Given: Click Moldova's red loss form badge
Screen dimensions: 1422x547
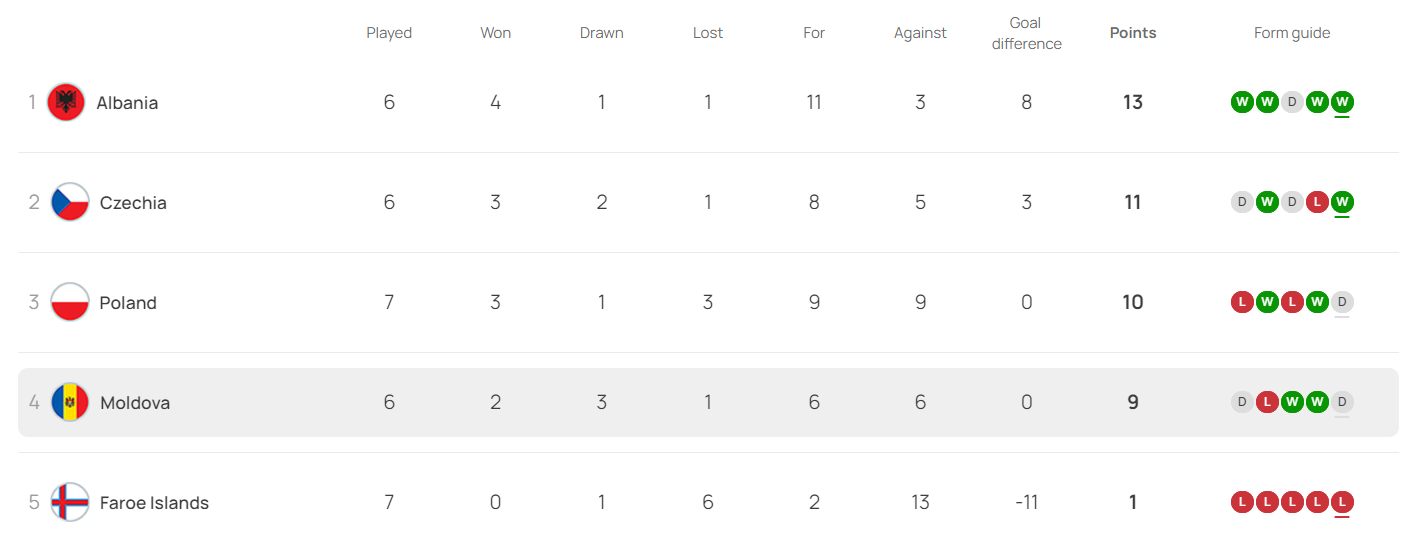Looking at the screenshot, I should [x=1267, y=402].
